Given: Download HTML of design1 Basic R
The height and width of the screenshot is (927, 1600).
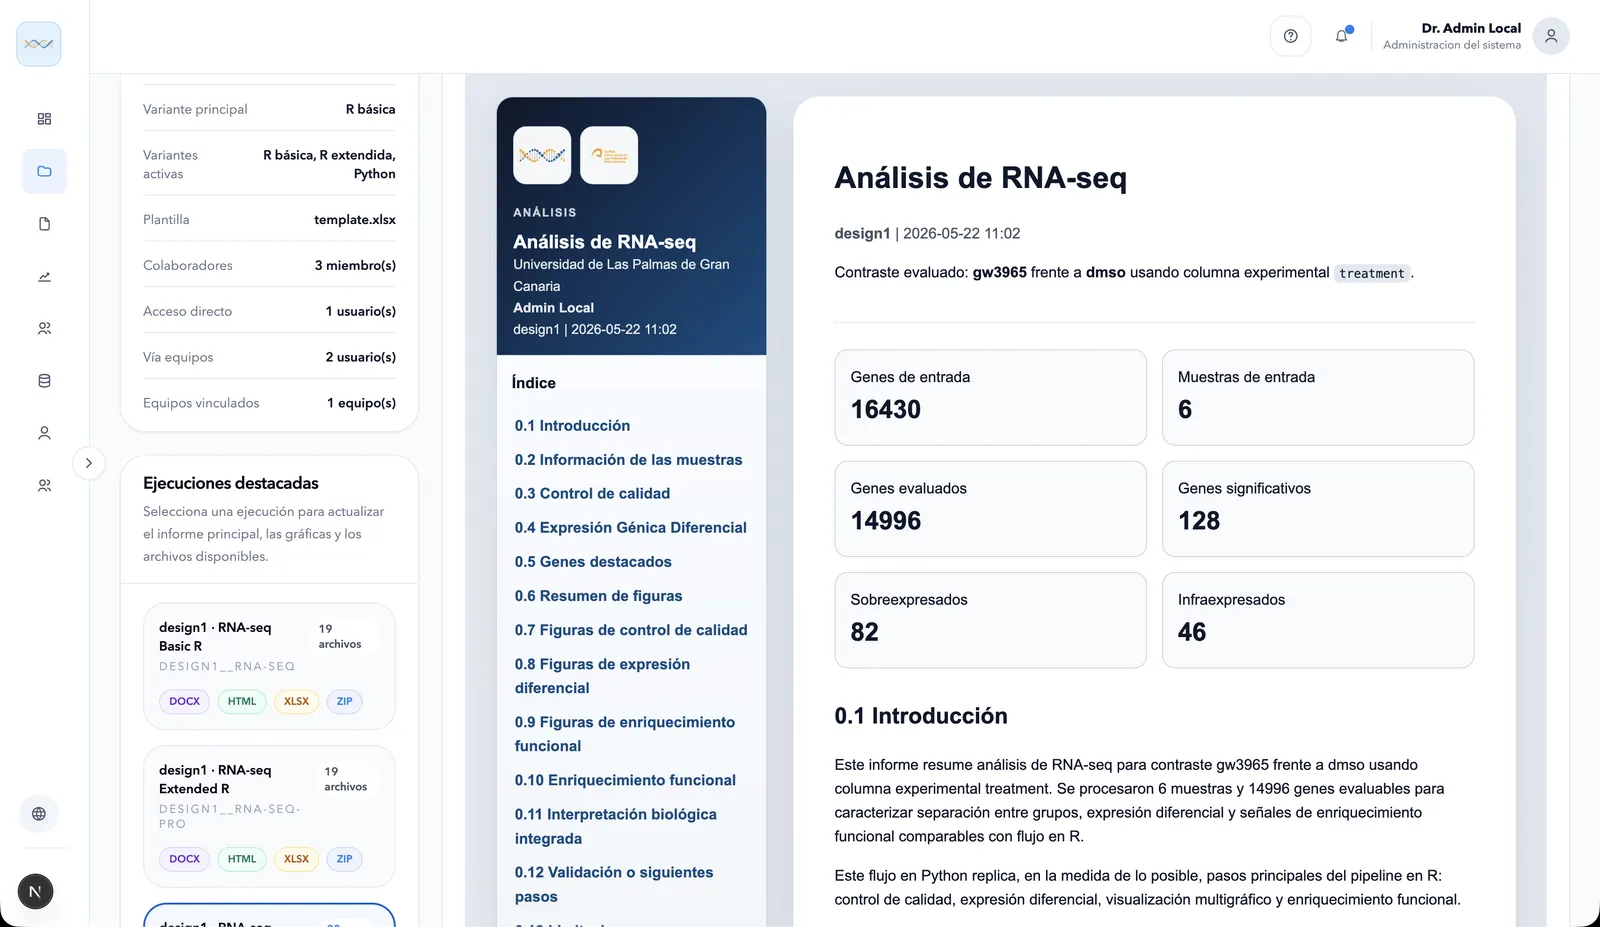Looking at the screenshot, I should pyautogui.click(x=242, y=702).
